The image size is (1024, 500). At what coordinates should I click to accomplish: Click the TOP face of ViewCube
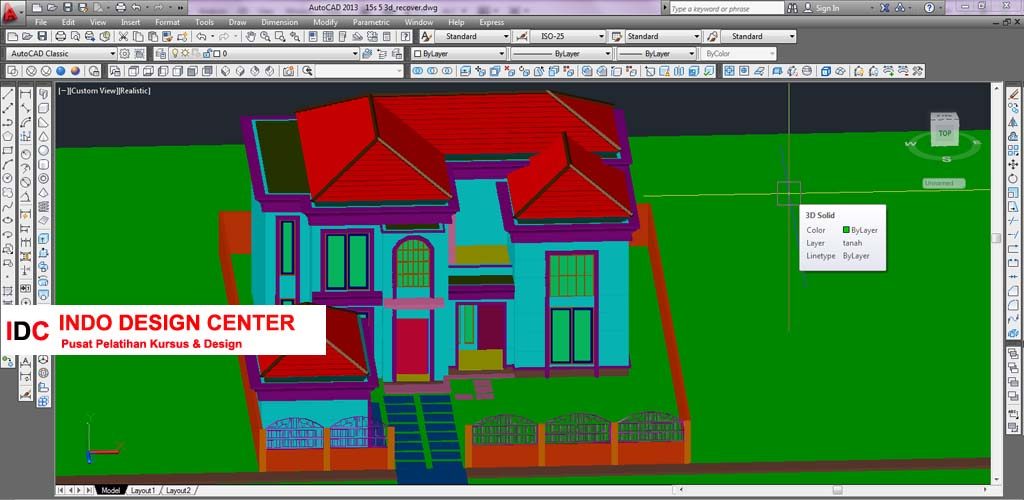pyautogui.click(x=944, y=133)
